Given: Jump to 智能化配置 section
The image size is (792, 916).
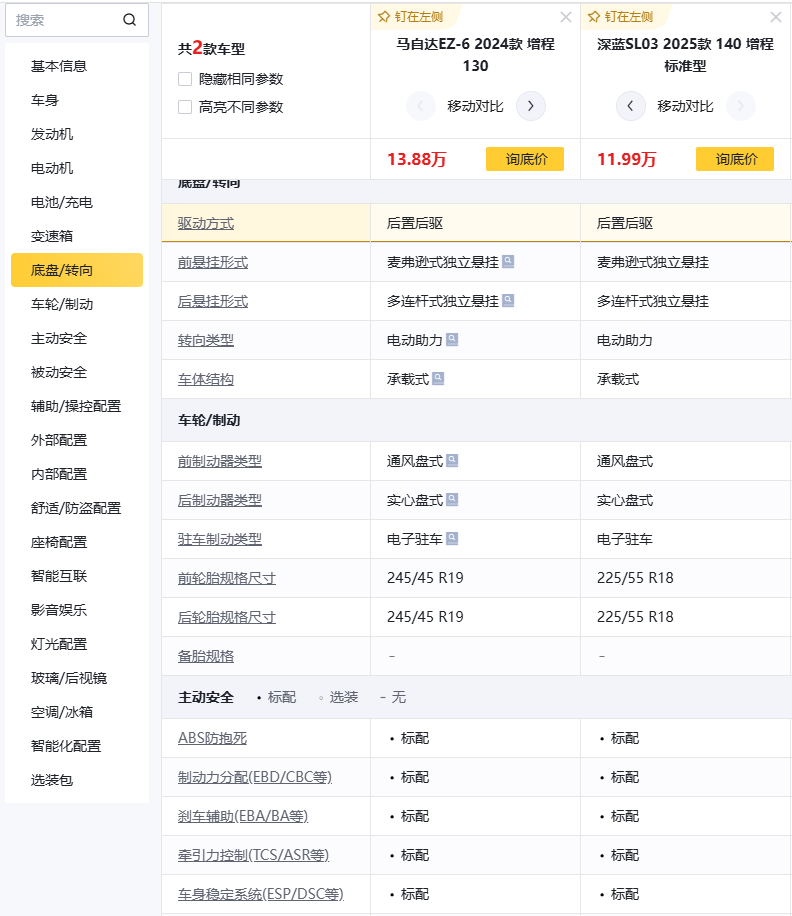Looking at the screenshot, I should click(x=66, y=745).
